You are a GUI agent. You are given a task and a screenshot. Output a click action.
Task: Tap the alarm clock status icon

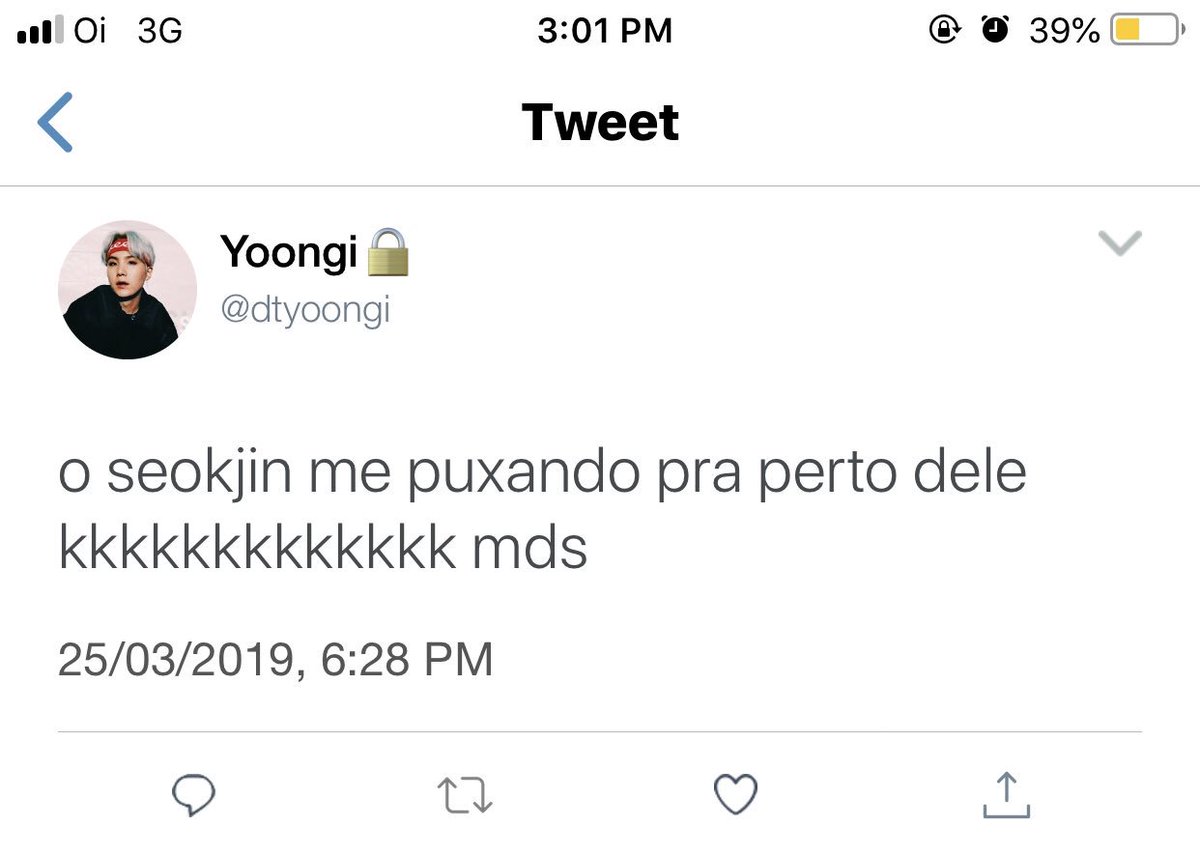tap(994, 31)
